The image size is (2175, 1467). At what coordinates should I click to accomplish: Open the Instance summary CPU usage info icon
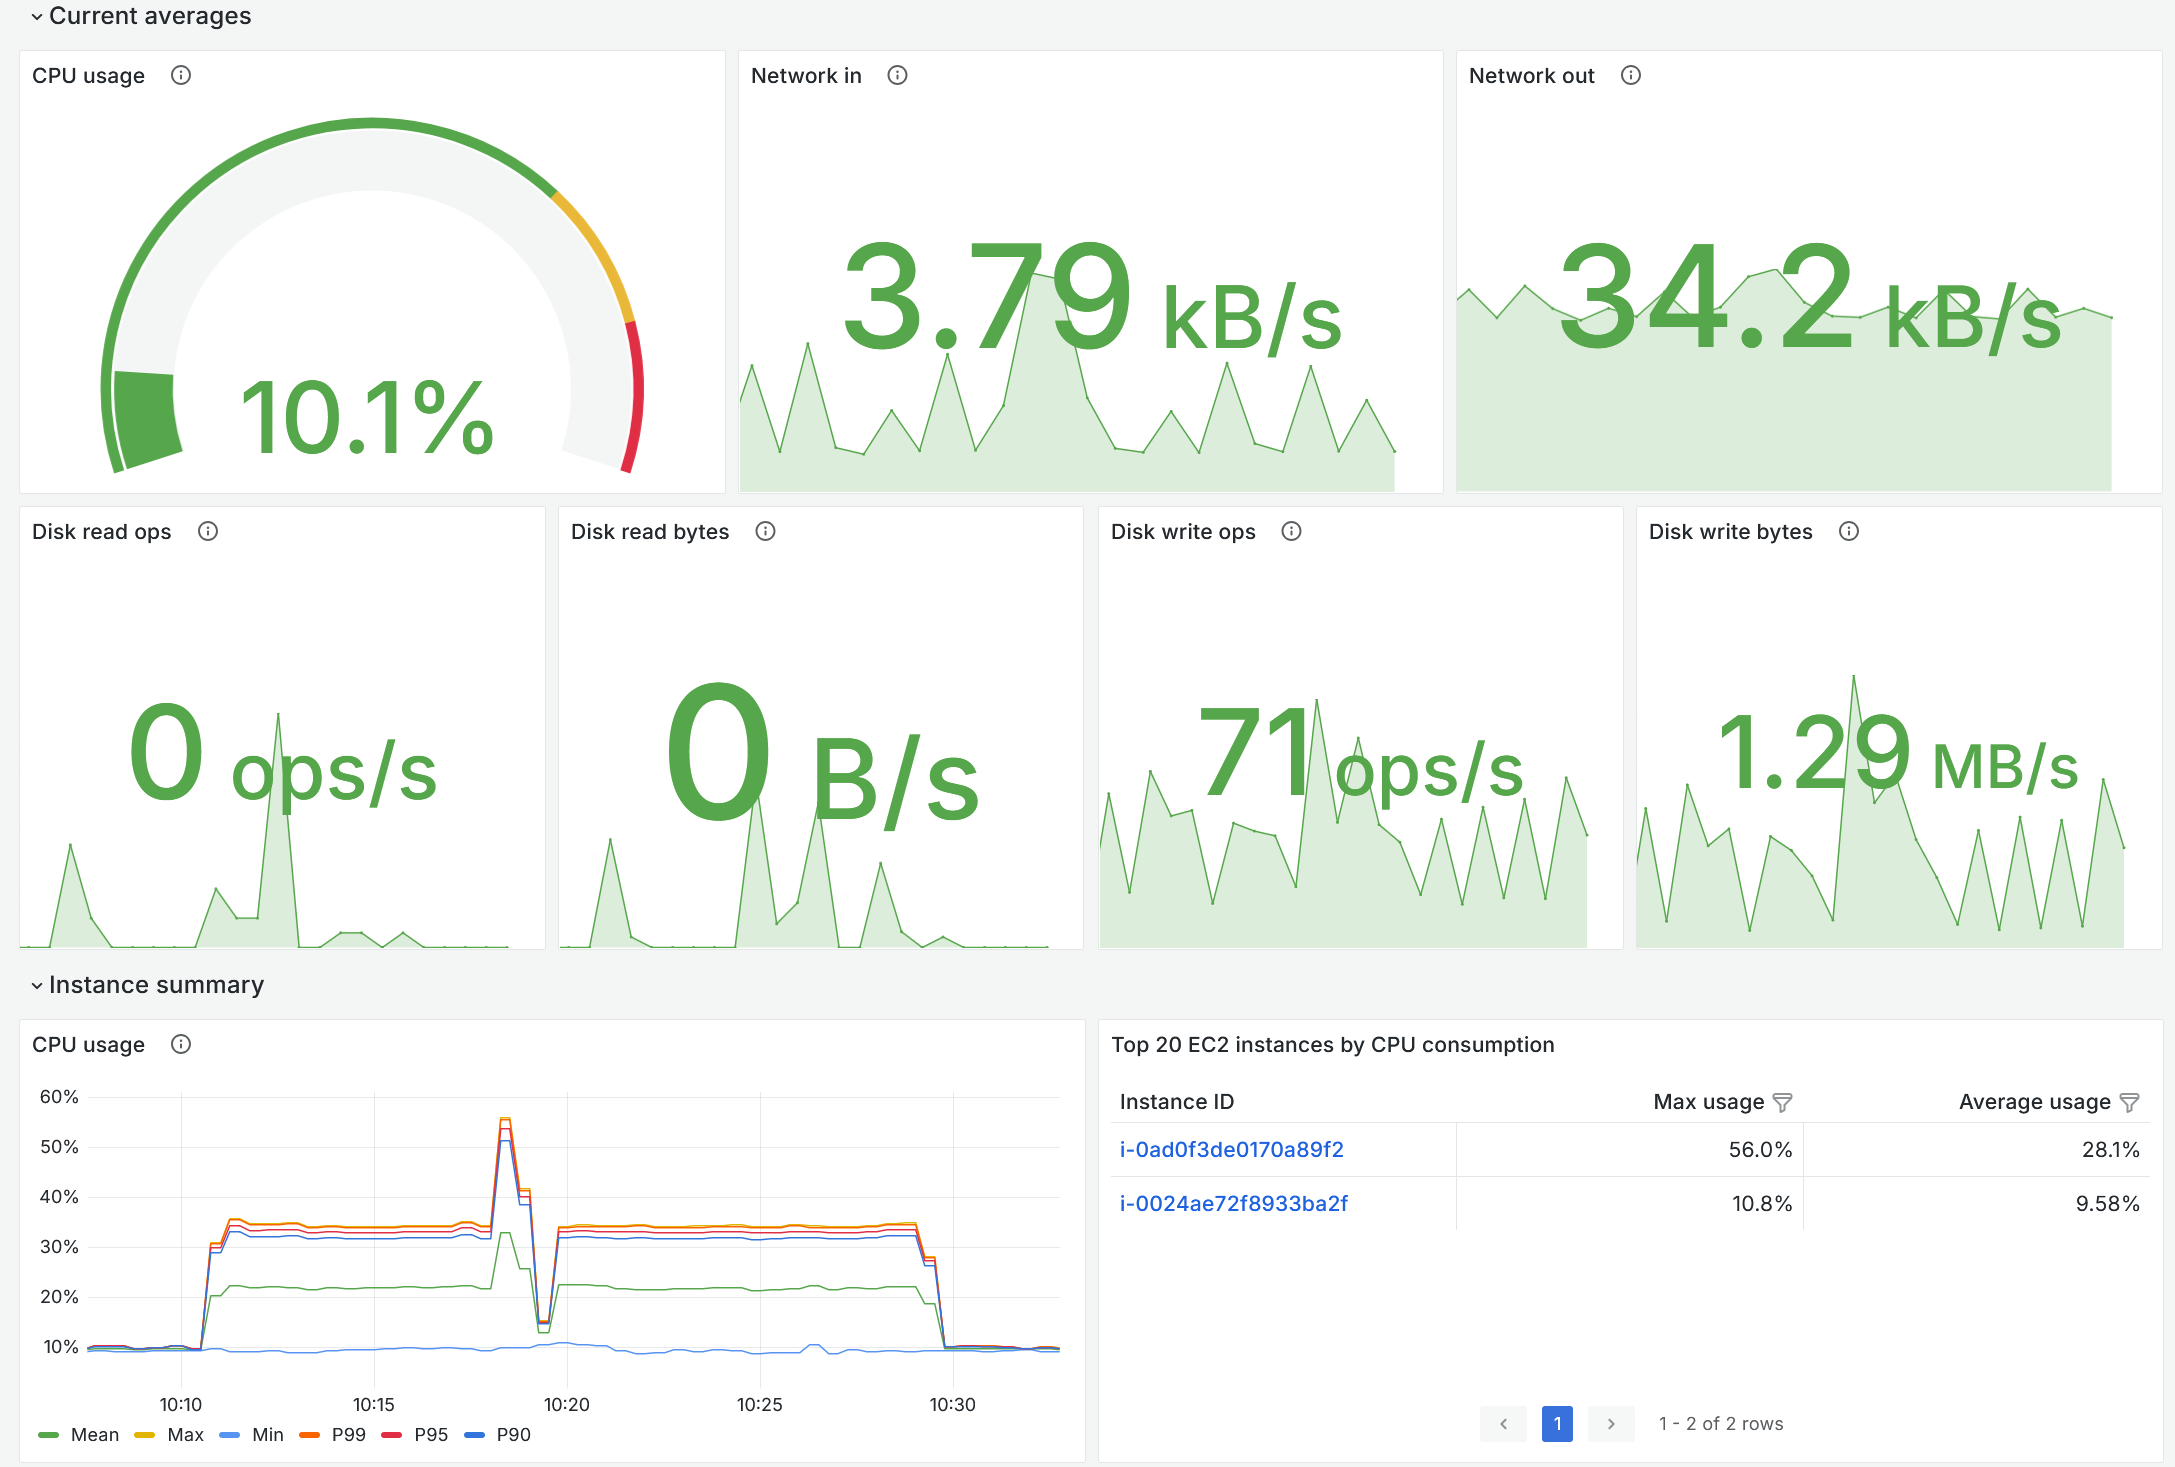click(181, 1044)
